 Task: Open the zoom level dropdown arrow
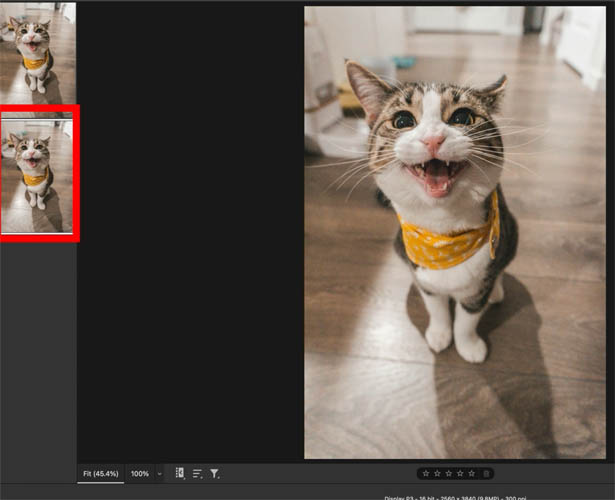point(160,474)
